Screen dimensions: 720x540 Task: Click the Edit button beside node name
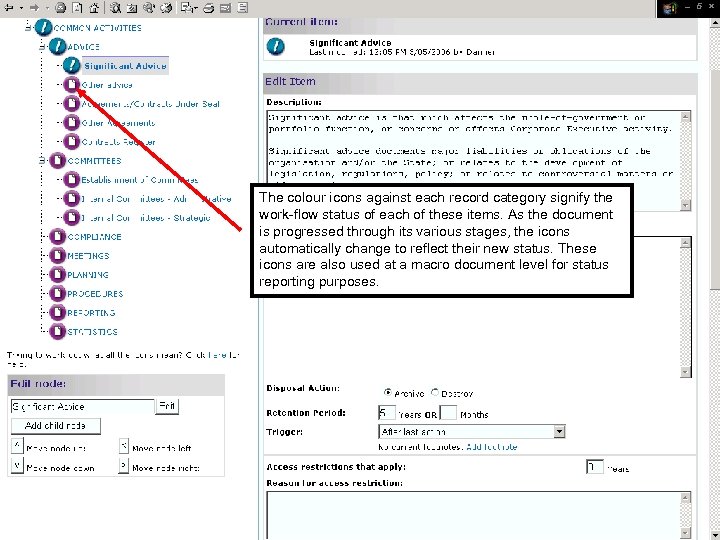167,406
